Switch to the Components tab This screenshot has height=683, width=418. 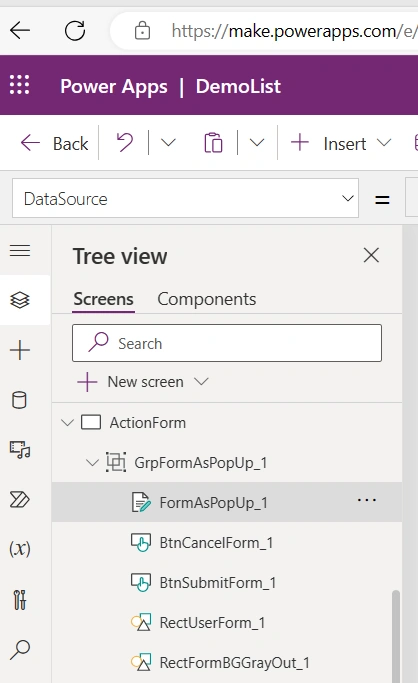[x=207, y=299]
